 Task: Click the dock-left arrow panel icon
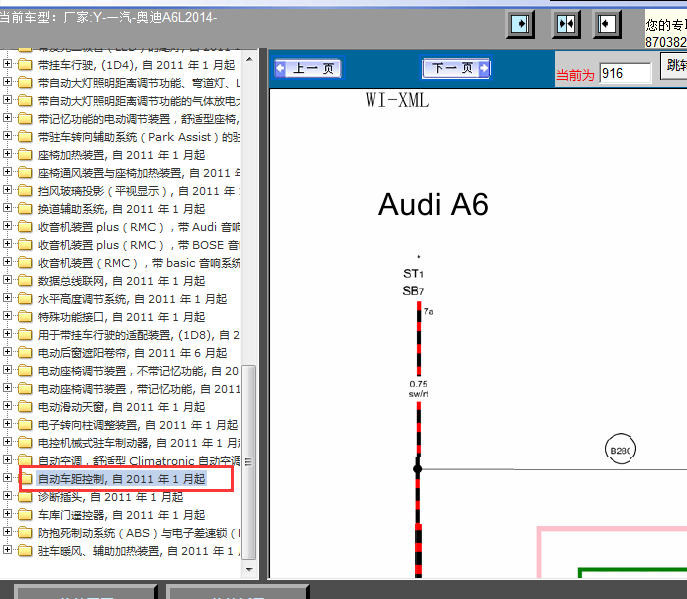tap(607, 24)
